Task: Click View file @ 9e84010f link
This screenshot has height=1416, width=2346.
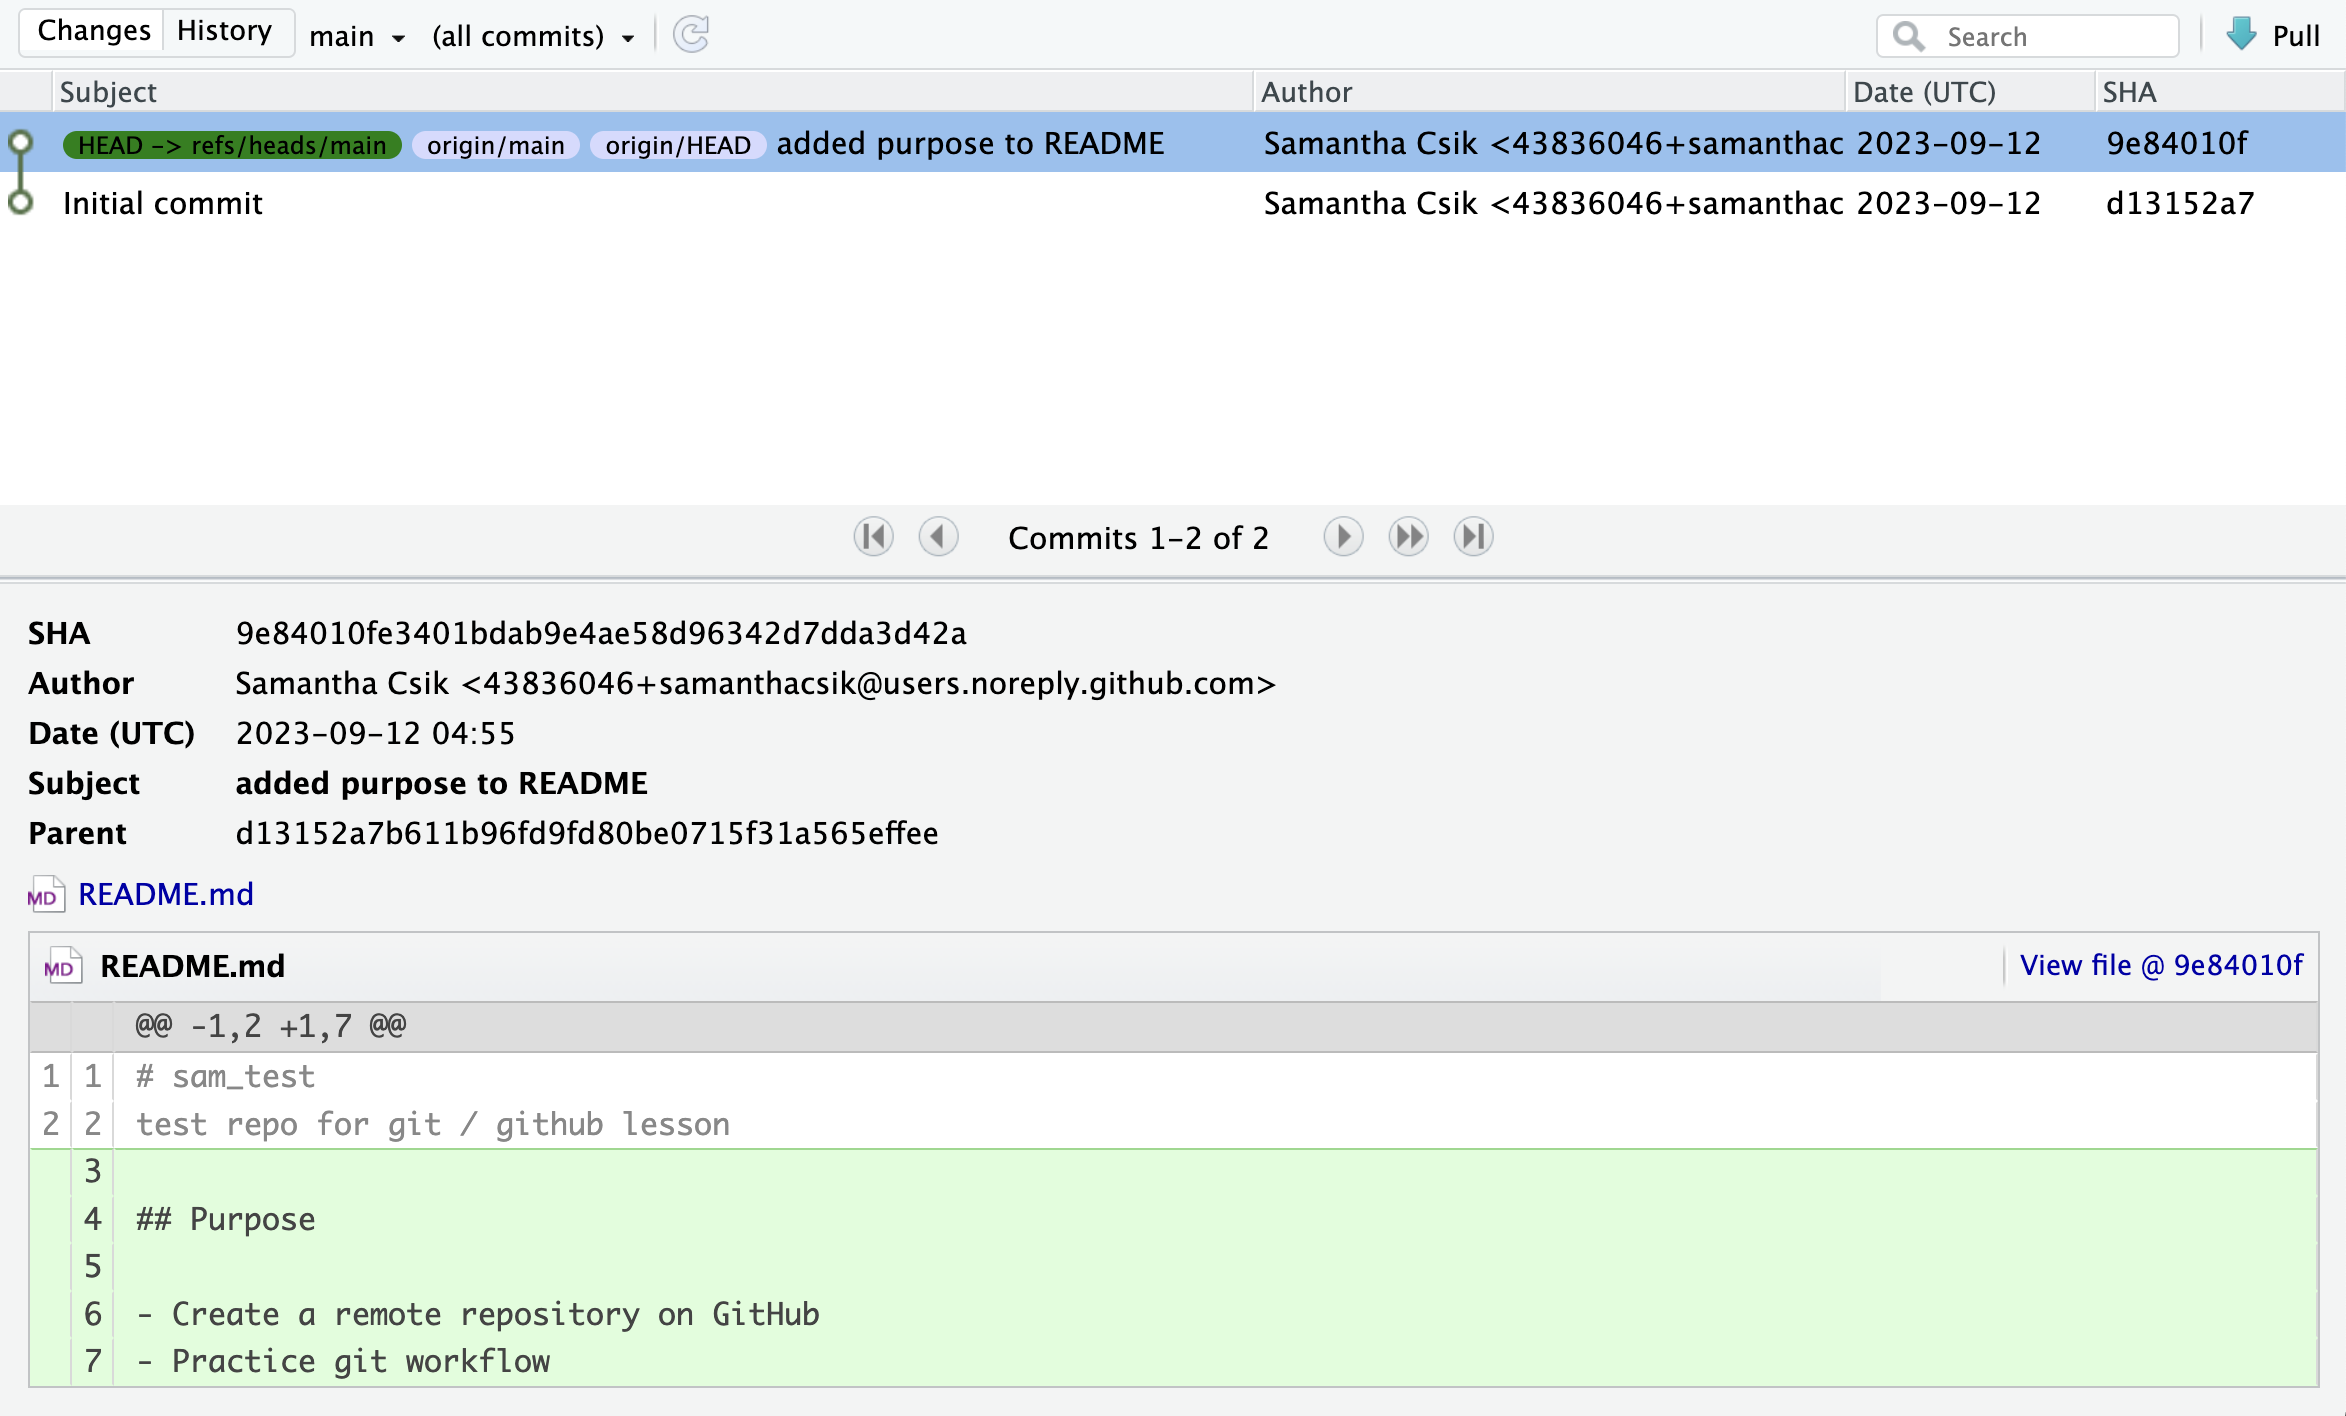Action: (x=2160, y=965)
